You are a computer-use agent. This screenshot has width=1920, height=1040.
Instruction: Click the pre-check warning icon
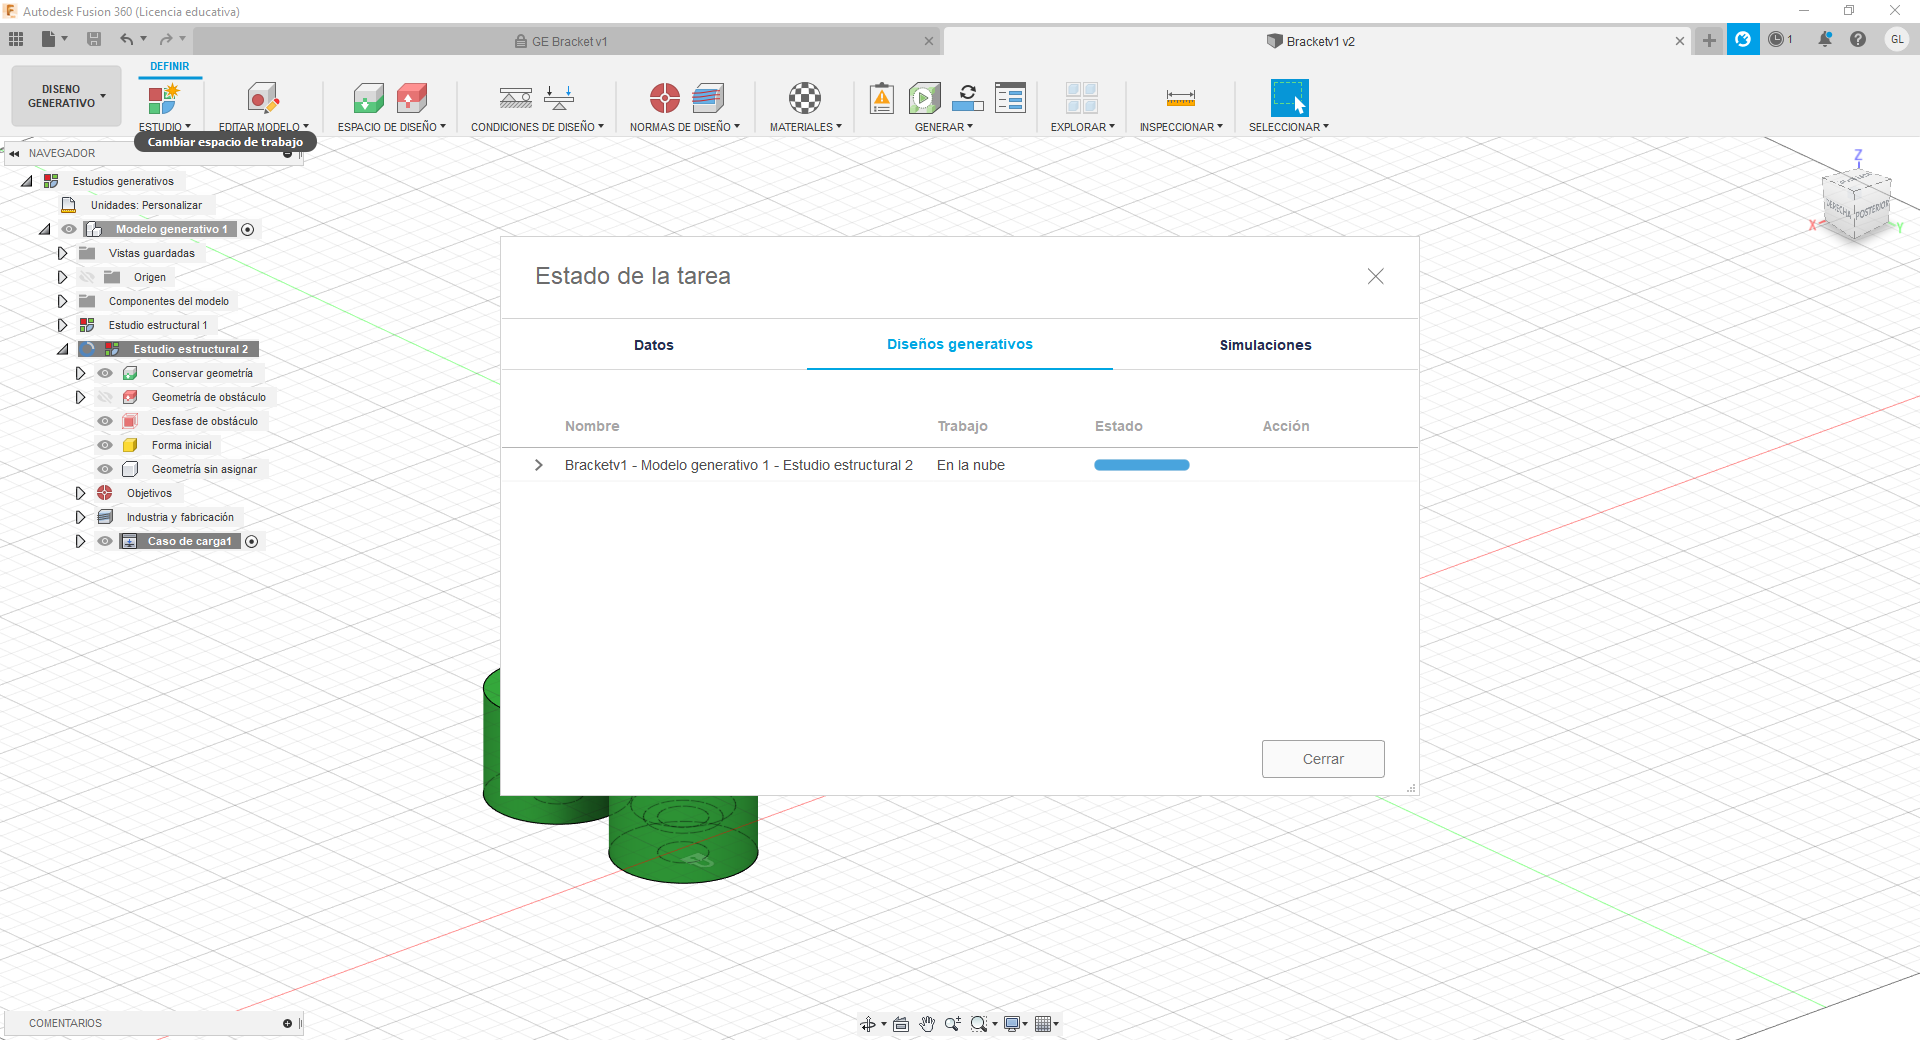coord(882,98)
